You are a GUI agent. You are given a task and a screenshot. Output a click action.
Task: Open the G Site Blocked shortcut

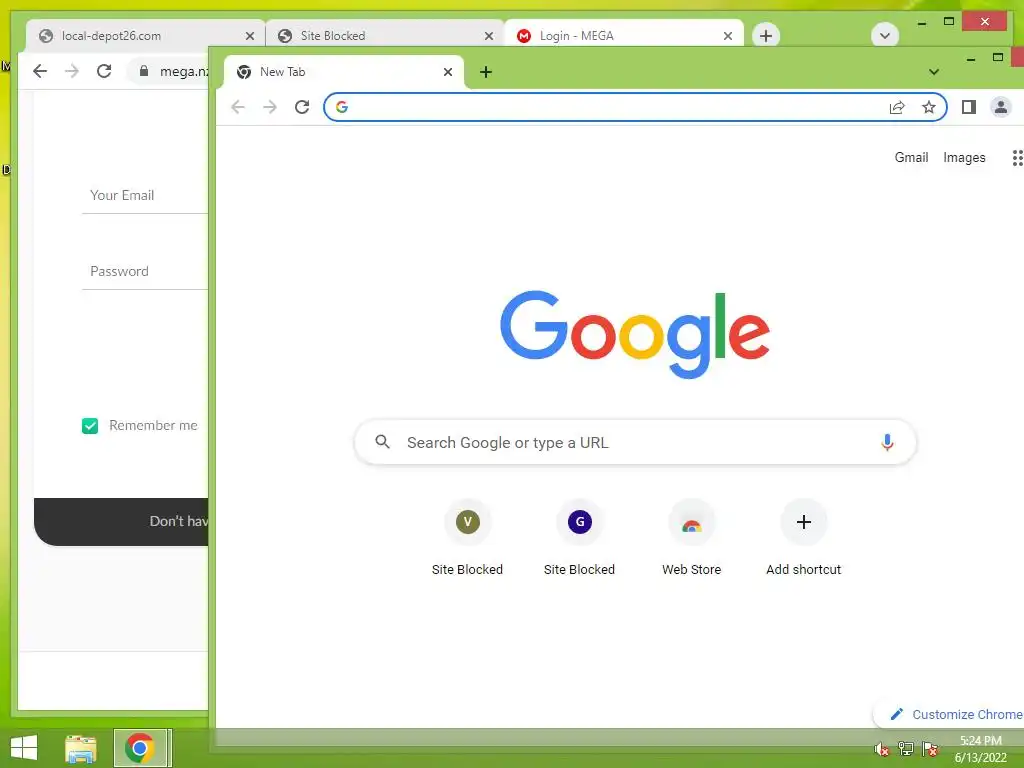(579, 539)
